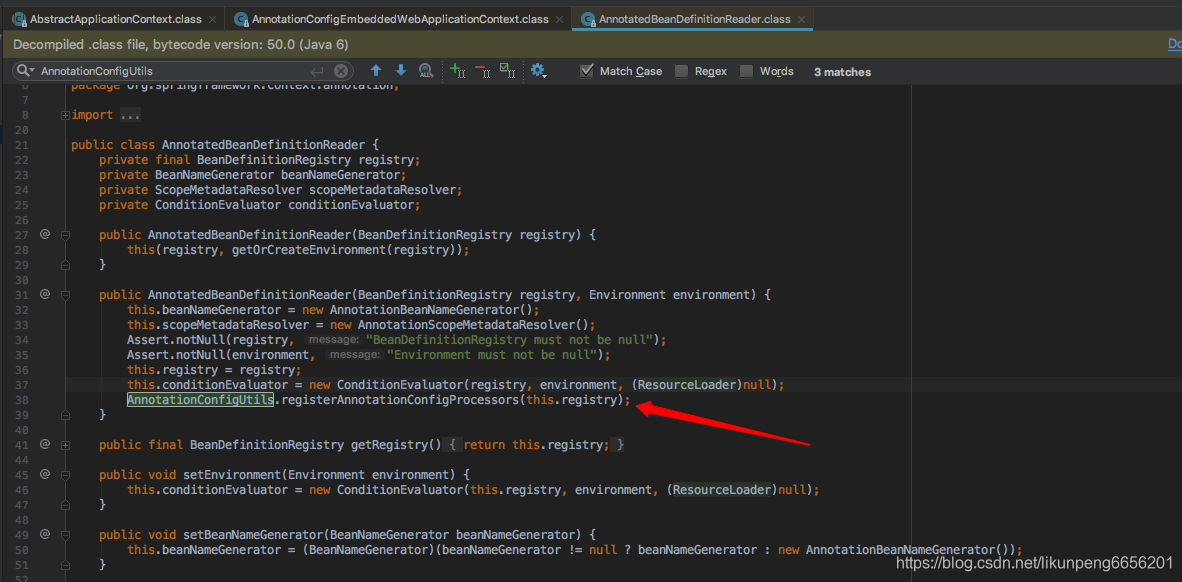Open search settings gear menu
The width and height of the screenshot is (1182, 582).
coord(538,71)
